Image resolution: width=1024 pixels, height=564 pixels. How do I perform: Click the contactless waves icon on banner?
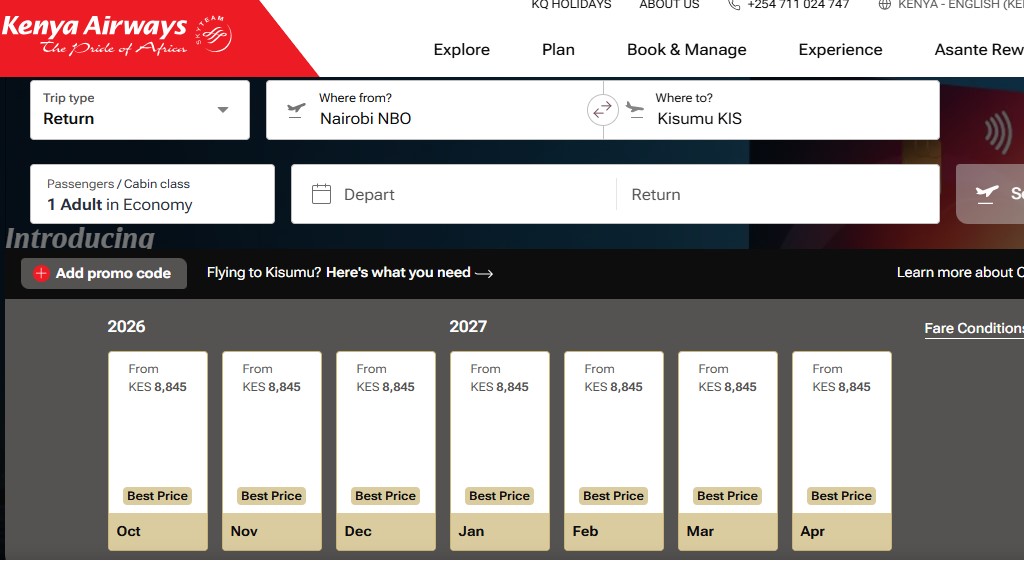tap(998, 133)
